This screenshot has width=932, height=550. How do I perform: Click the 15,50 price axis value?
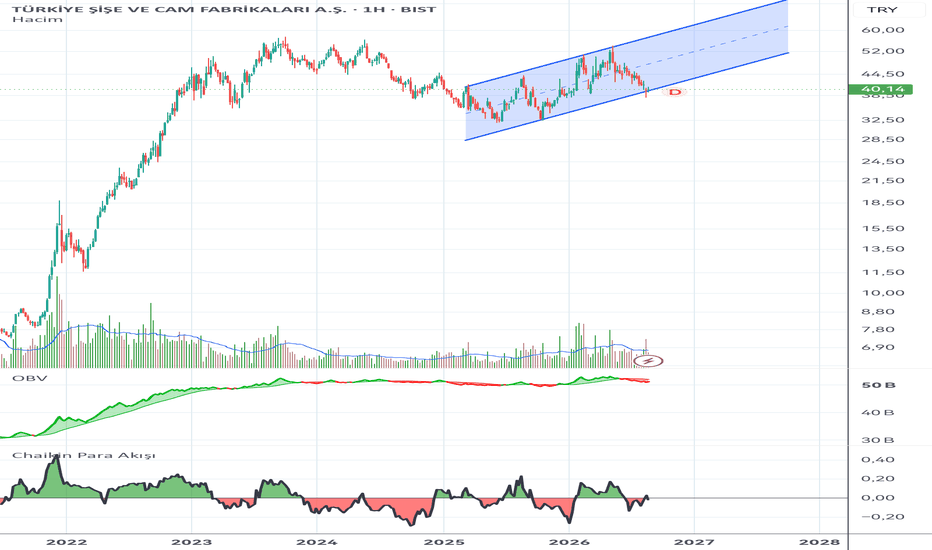tap(883, 228)
